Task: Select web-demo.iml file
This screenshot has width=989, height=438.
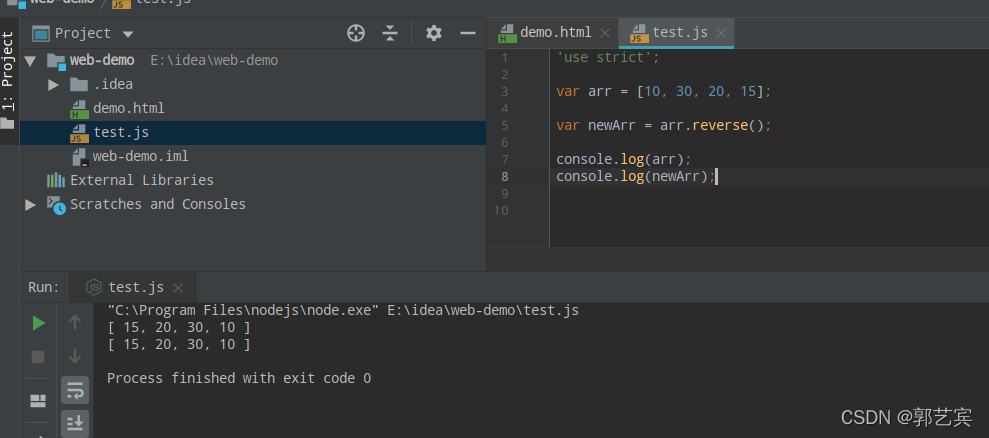Action: [140, 157]
